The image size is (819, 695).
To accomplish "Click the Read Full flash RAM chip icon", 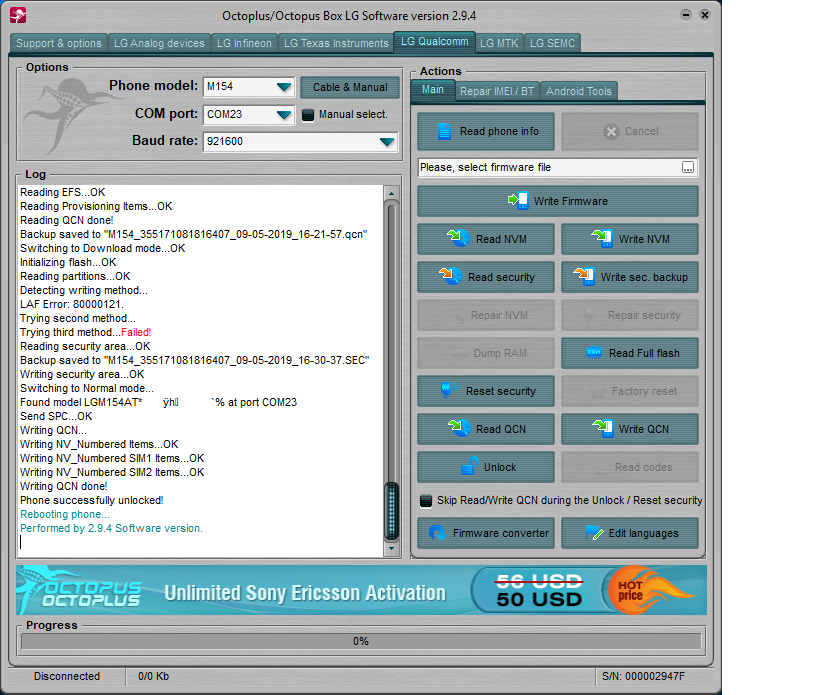I will [593, 352].
